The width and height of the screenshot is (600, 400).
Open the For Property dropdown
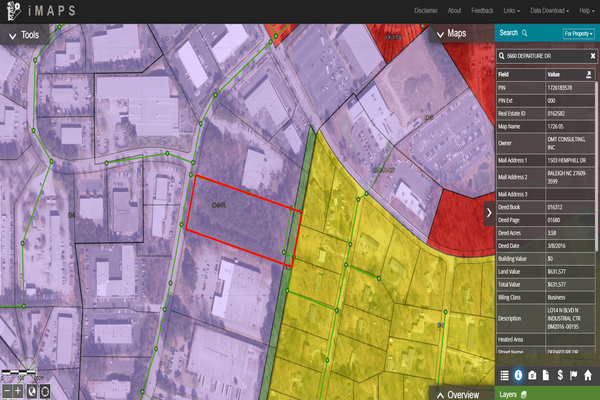(x=578, y=34)
